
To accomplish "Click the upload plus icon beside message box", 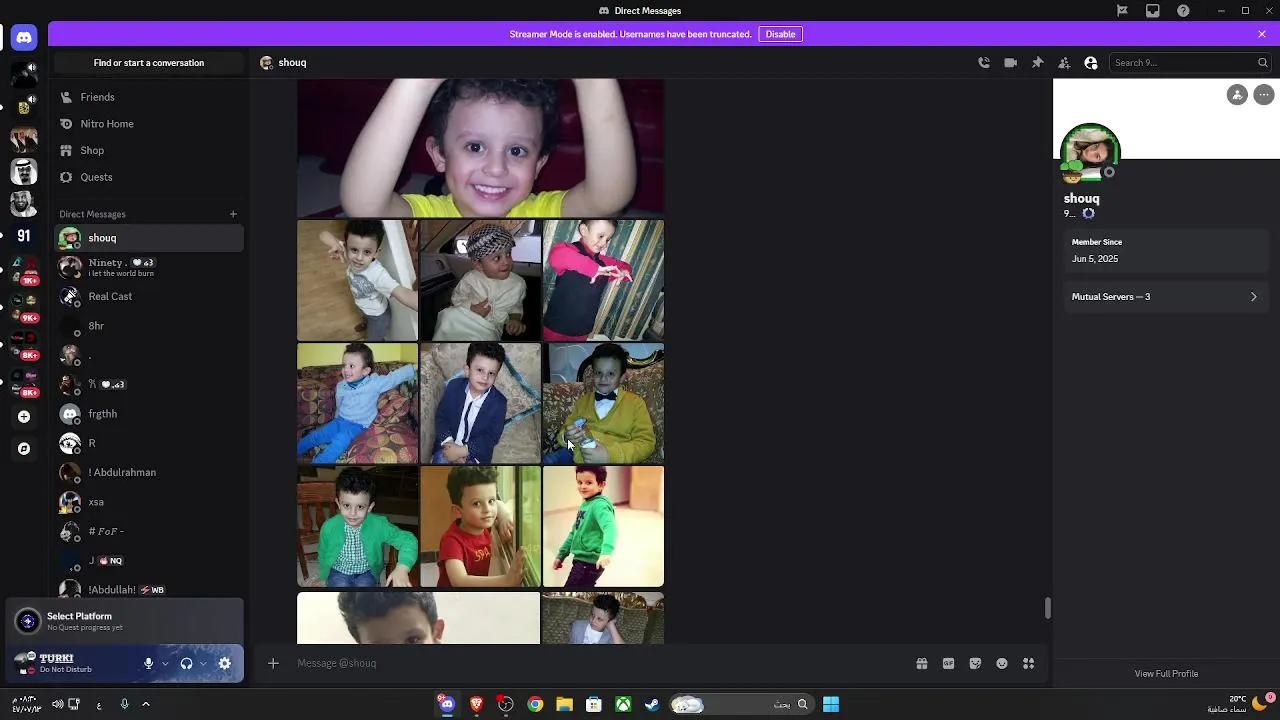I will click(273, 663).
